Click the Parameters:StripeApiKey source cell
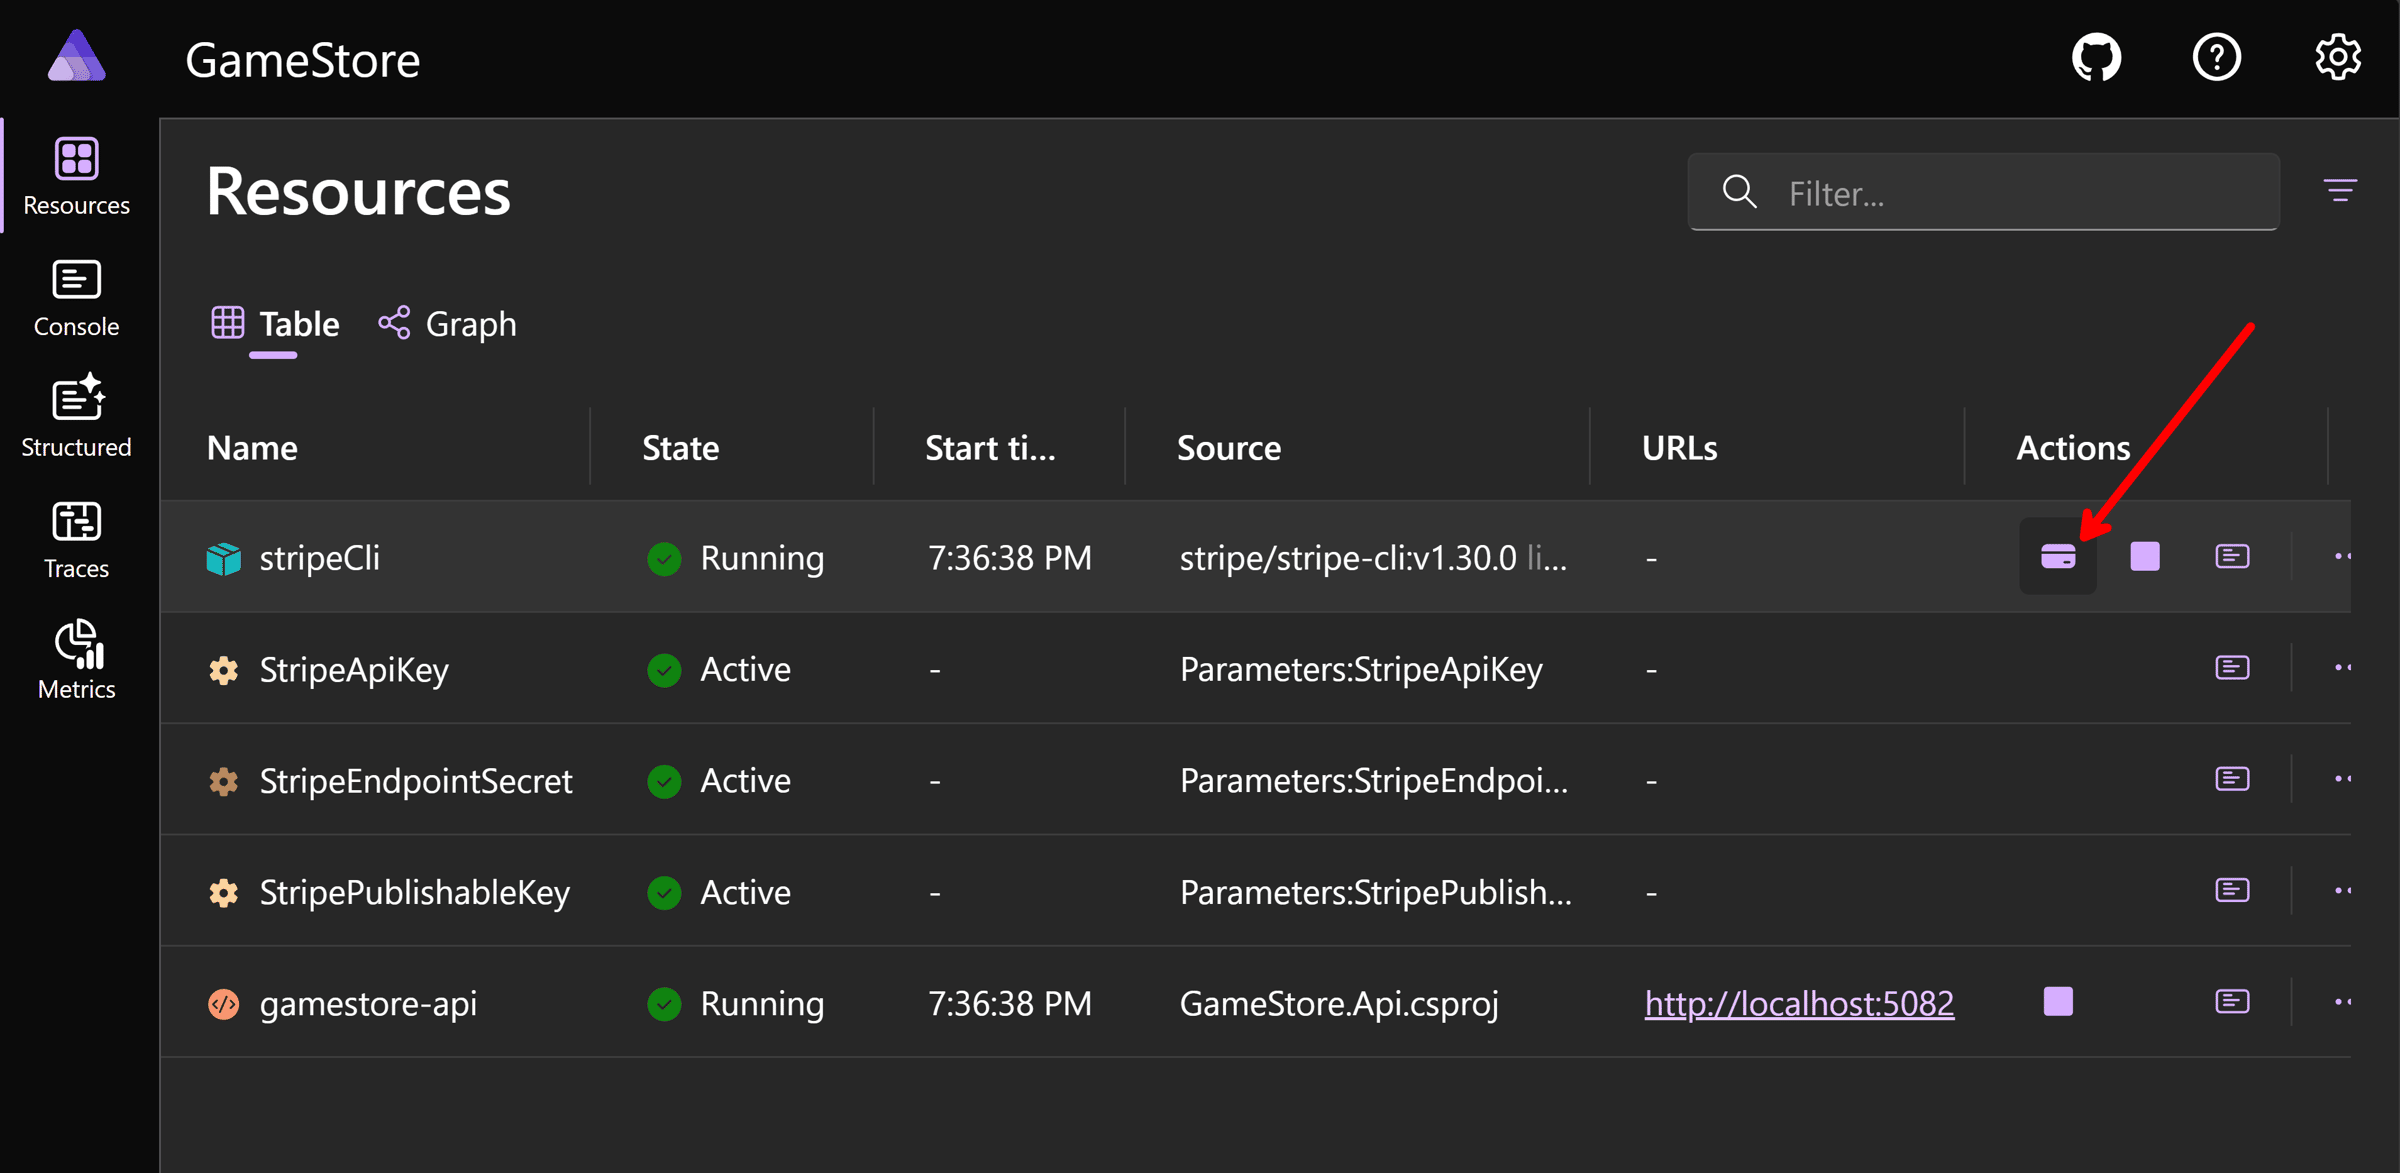 tap(1361, 669)
